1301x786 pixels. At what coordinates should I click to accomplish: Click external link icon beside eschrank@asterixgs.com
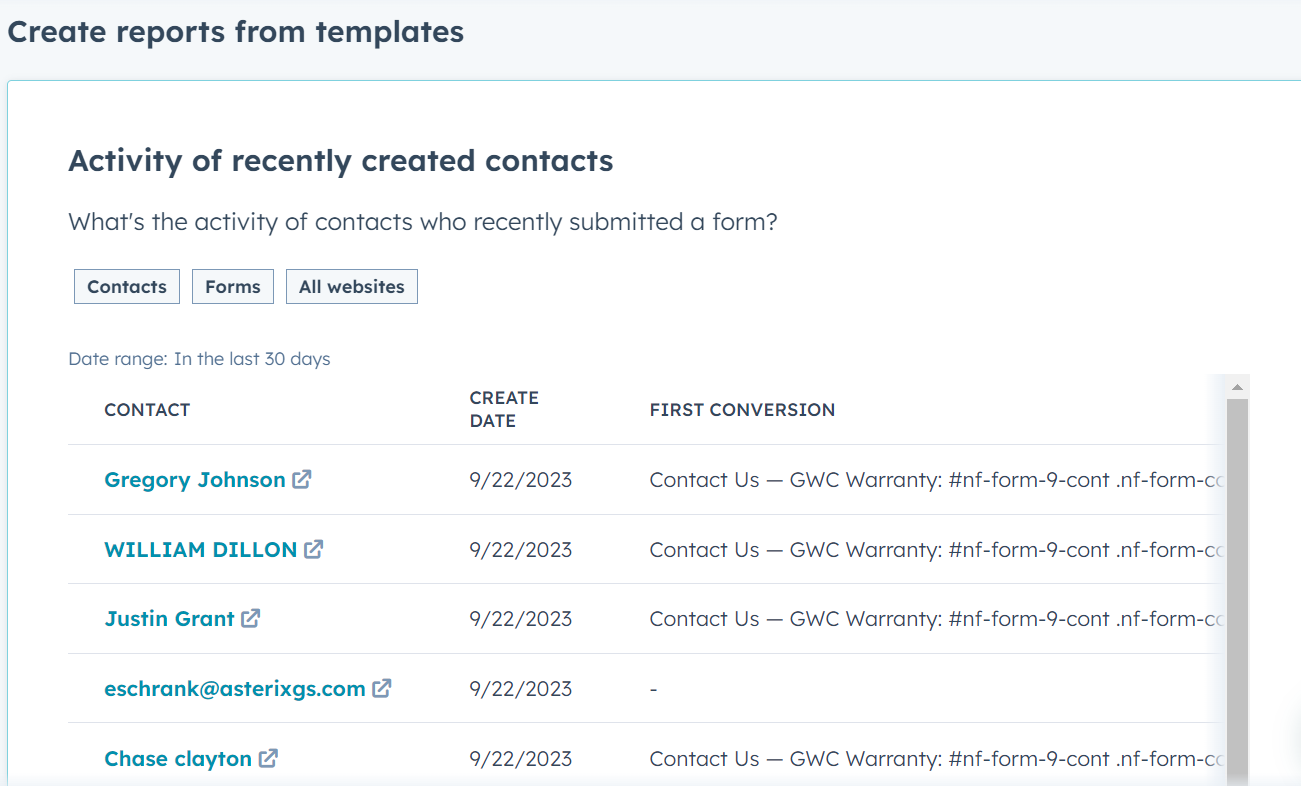[382, 688]
